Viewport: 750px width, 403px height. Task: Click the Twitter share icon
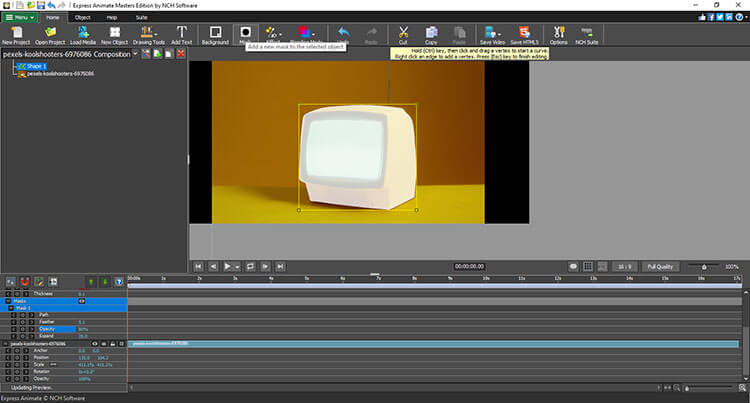point(720,17)
